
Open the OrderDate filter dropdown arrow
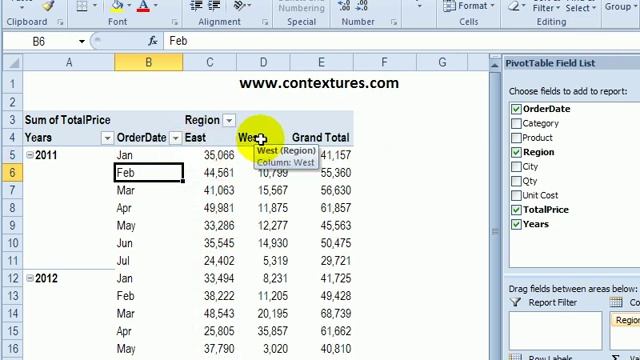[176, 138]
